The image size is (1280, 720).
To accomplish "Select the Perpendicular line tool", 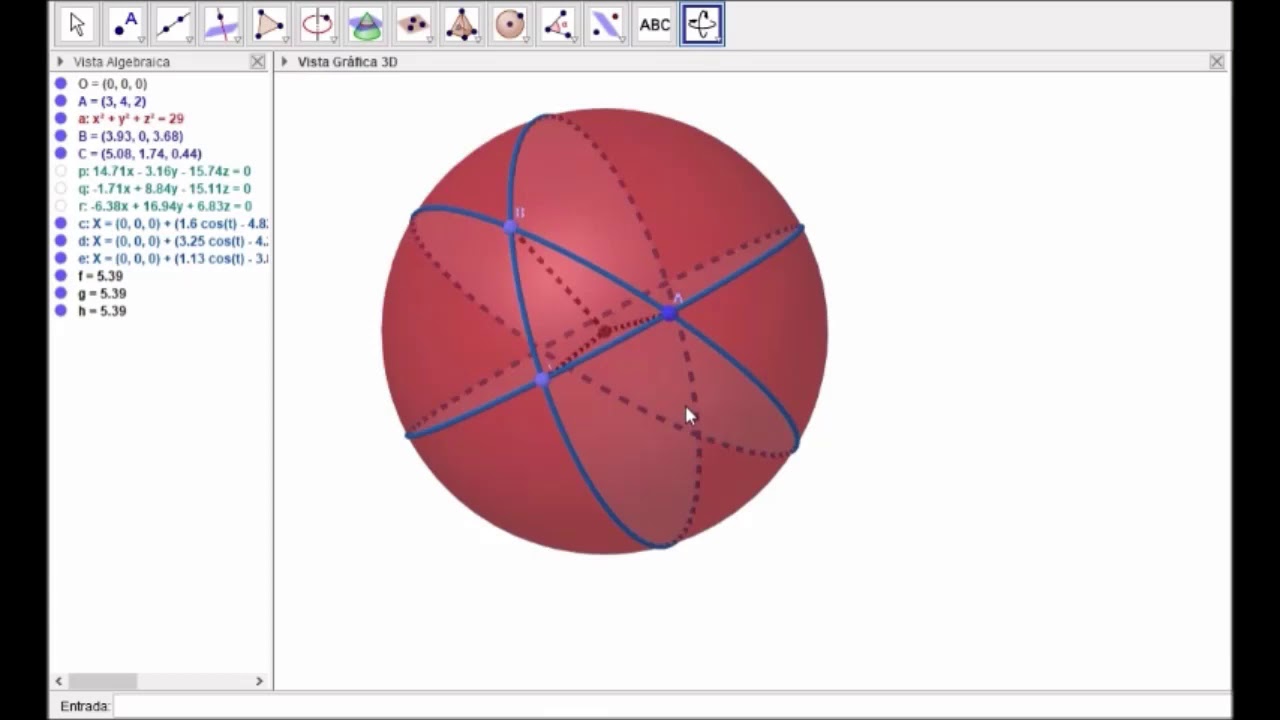I will 221,25.
